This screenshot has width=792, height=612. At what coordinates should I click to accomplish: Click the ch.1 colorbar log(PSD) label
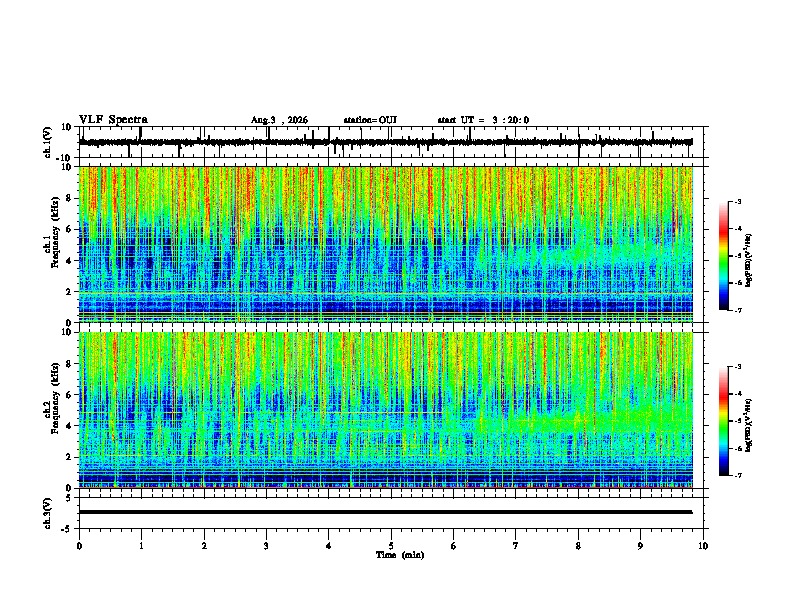[x=749, y=261]
